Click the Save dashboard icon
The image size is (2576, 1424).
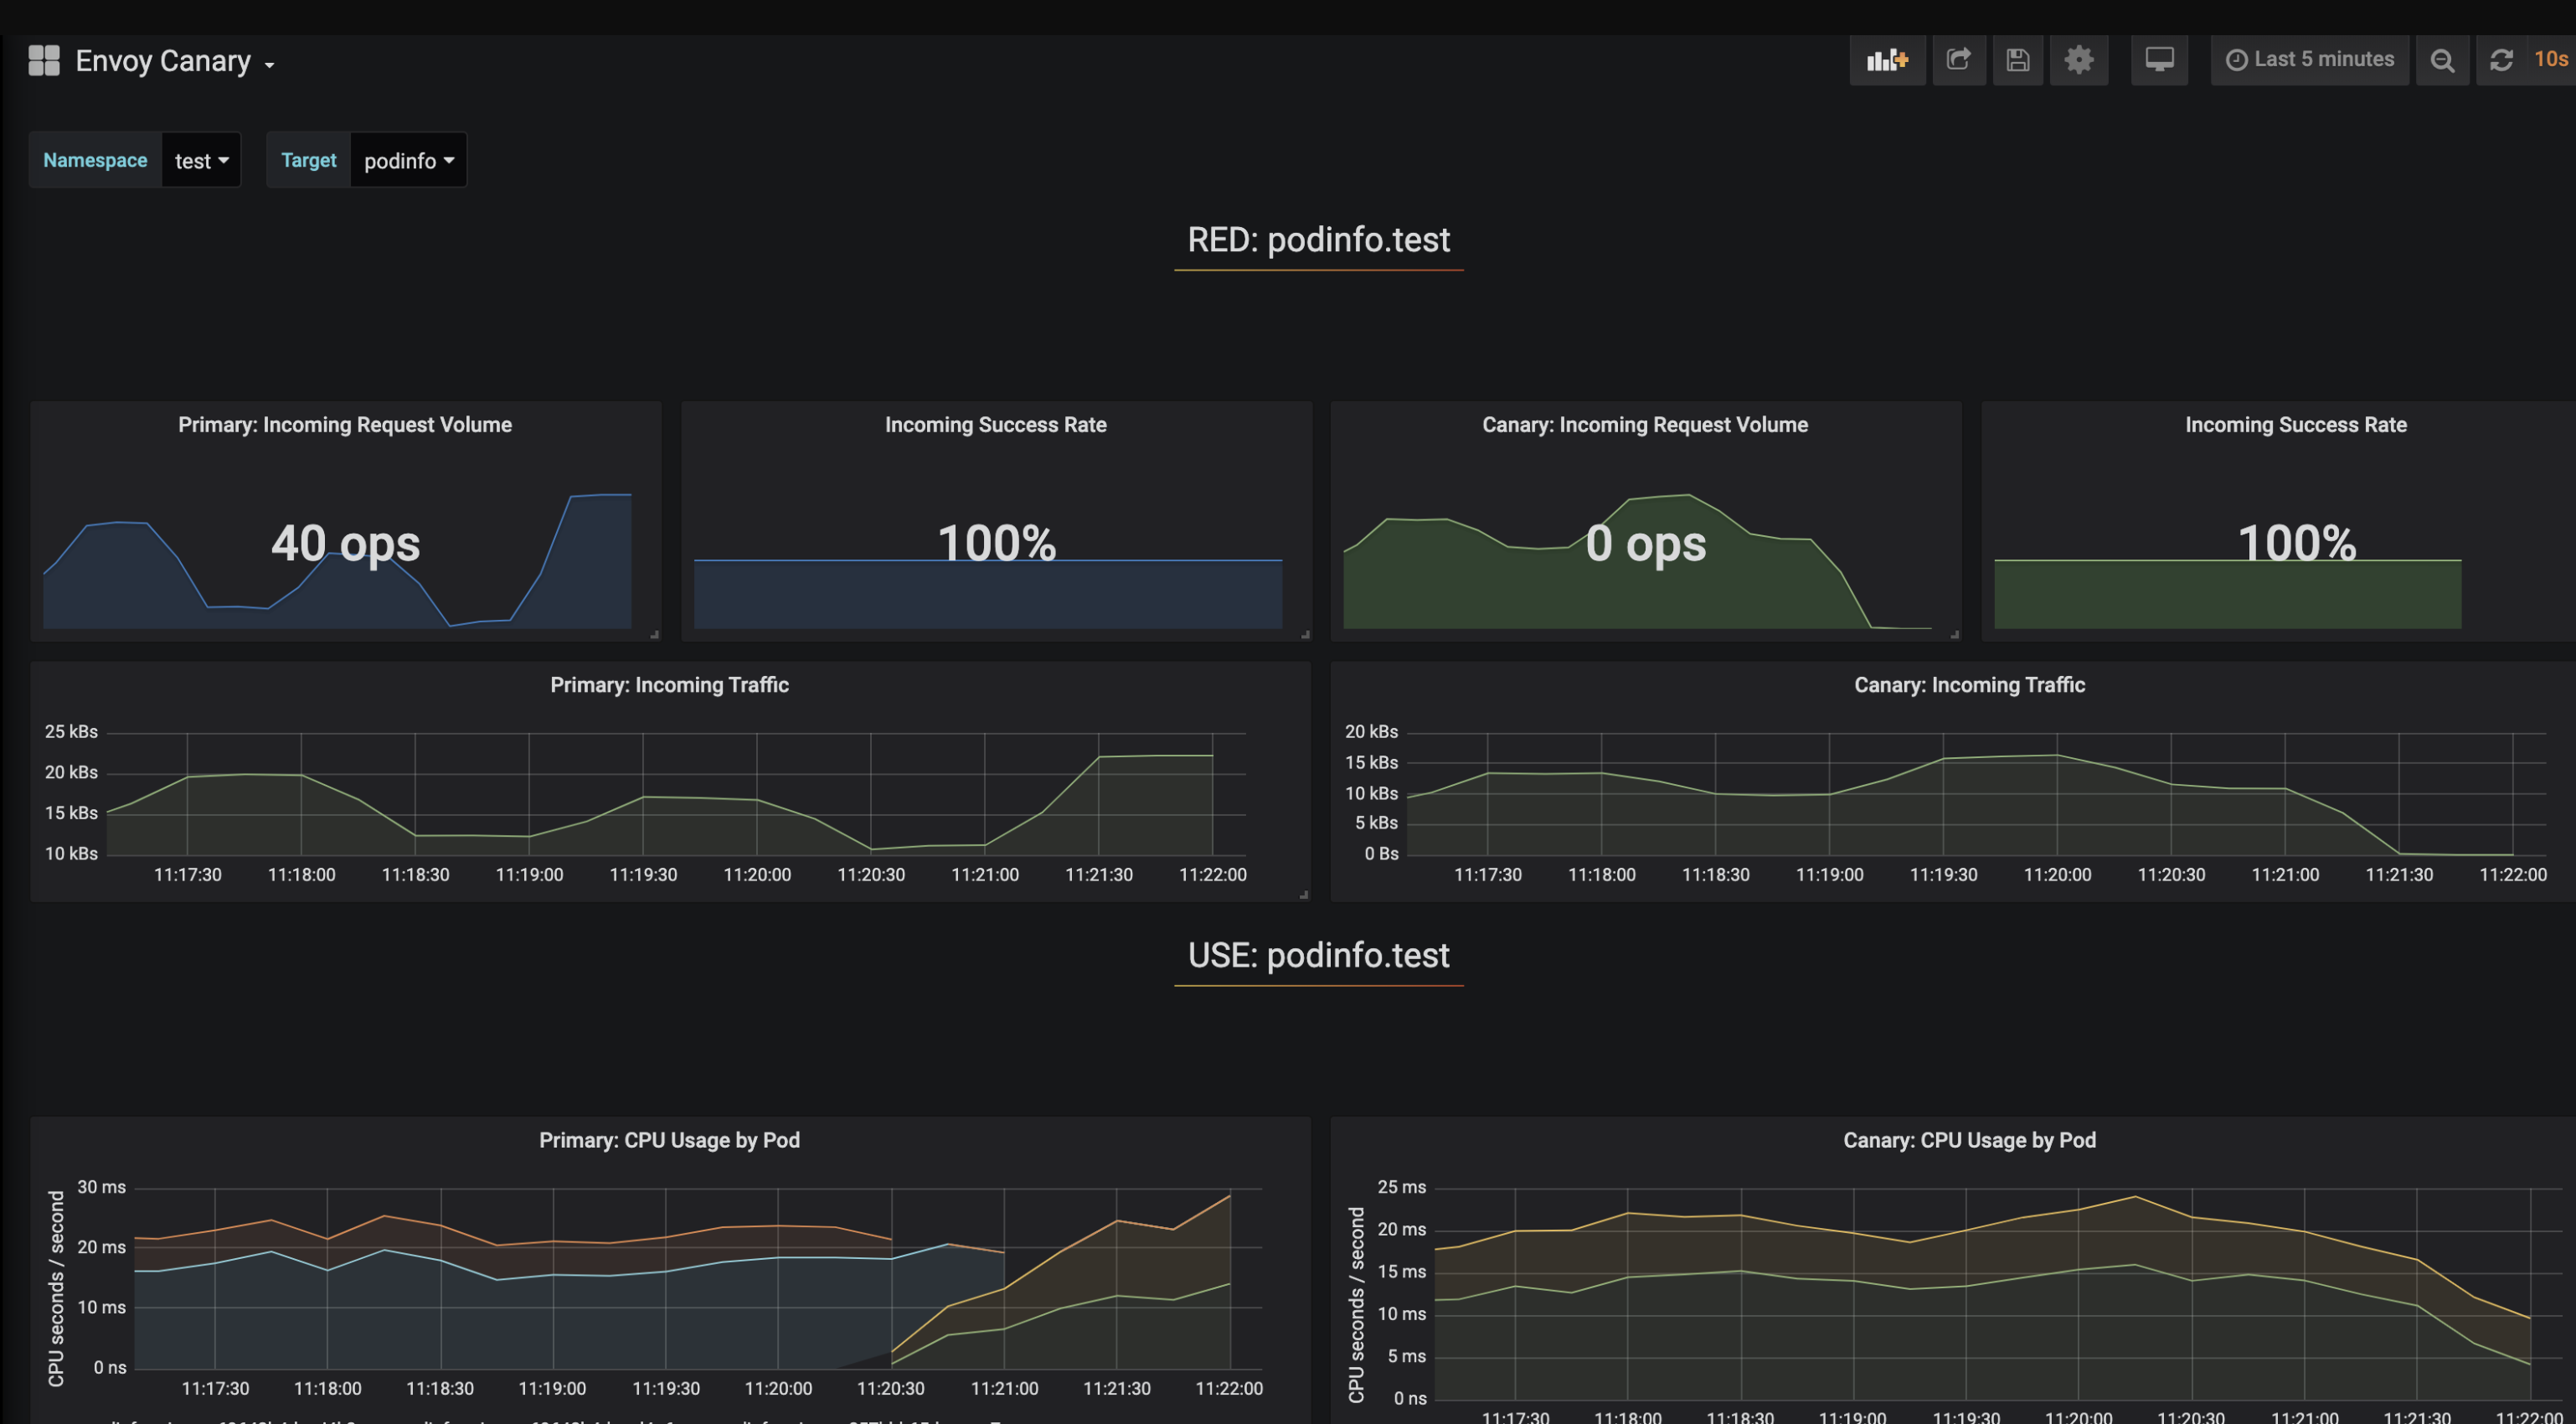tap(2017, 60)
